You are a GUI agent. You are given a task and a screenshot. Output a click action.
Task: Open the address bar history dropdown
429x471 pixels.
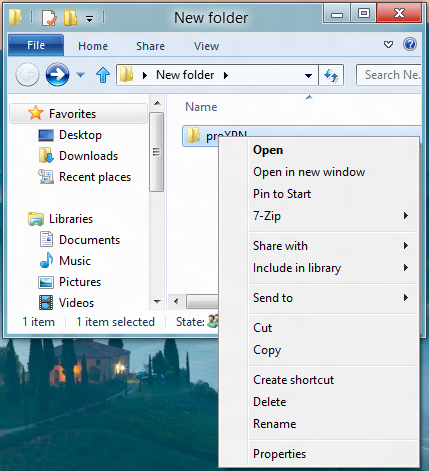308,76
